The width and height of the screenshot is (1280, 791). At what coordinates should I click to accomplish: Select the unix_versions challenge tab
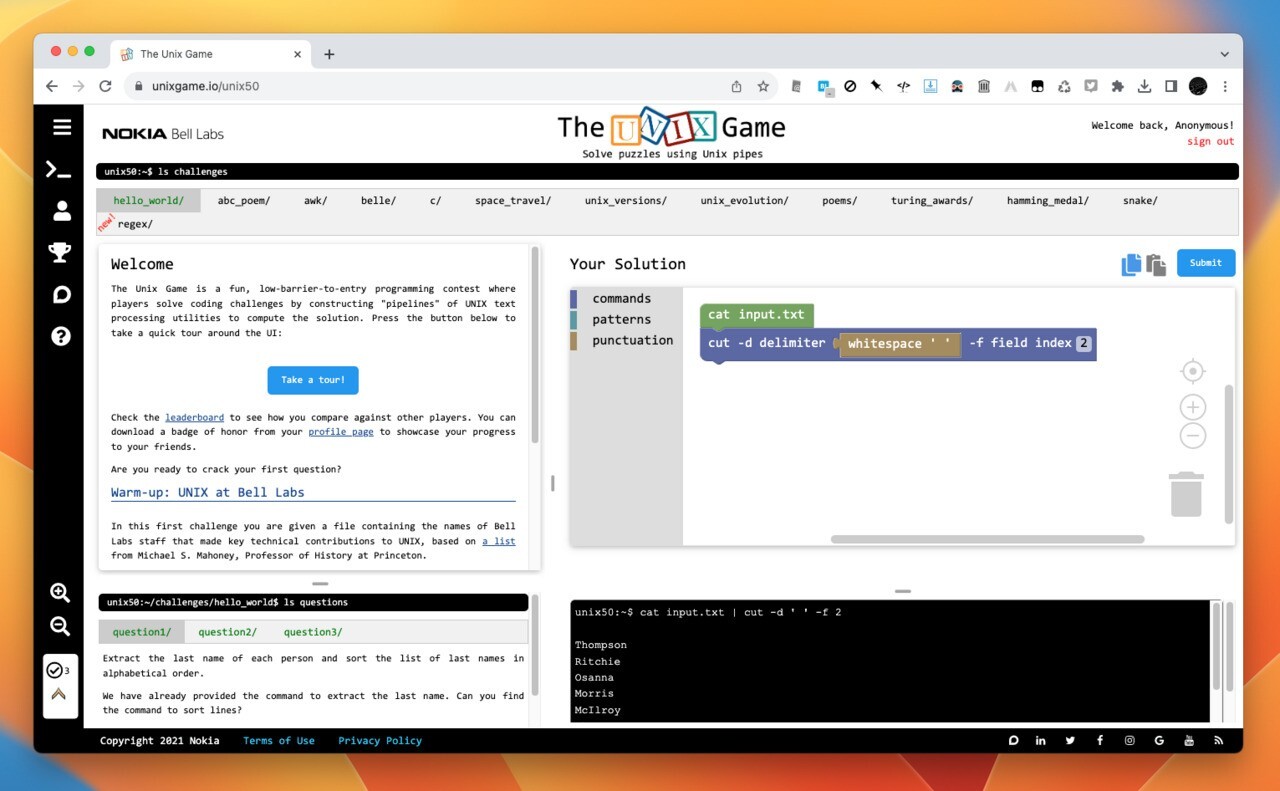(x=625, y=200)
